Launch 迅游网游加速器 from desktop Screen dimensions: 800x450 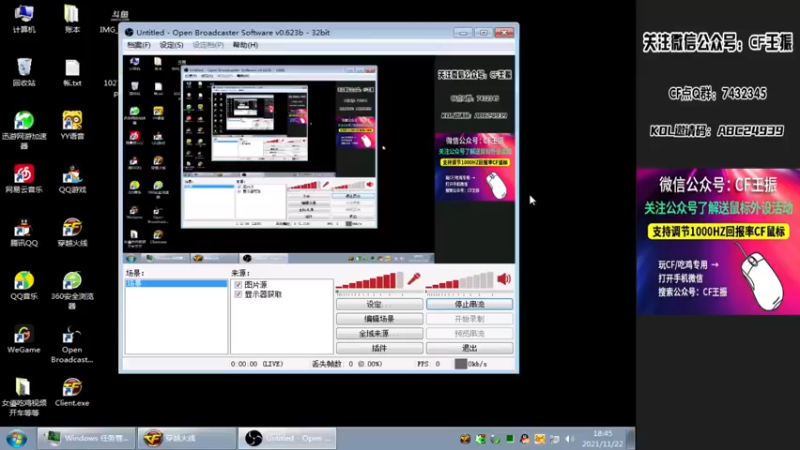click(x=24, y=130)
